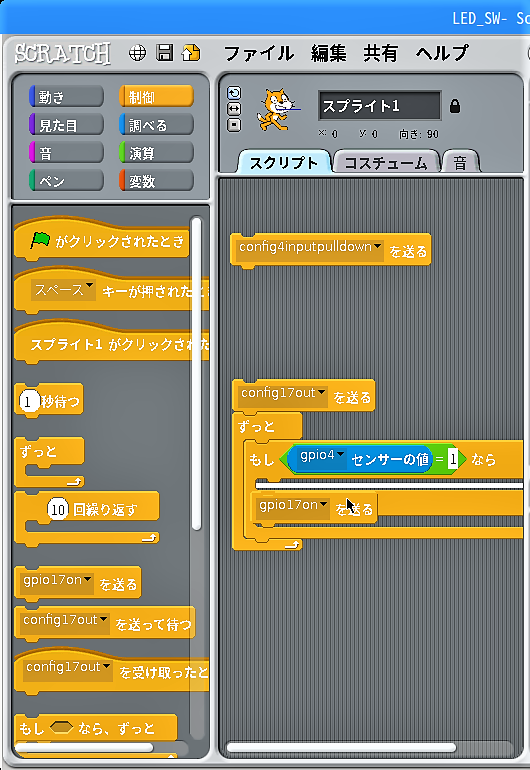Select the 制御 block category
Image resolution: width=530 pixels, height=770 pixels.
point(156,97)
